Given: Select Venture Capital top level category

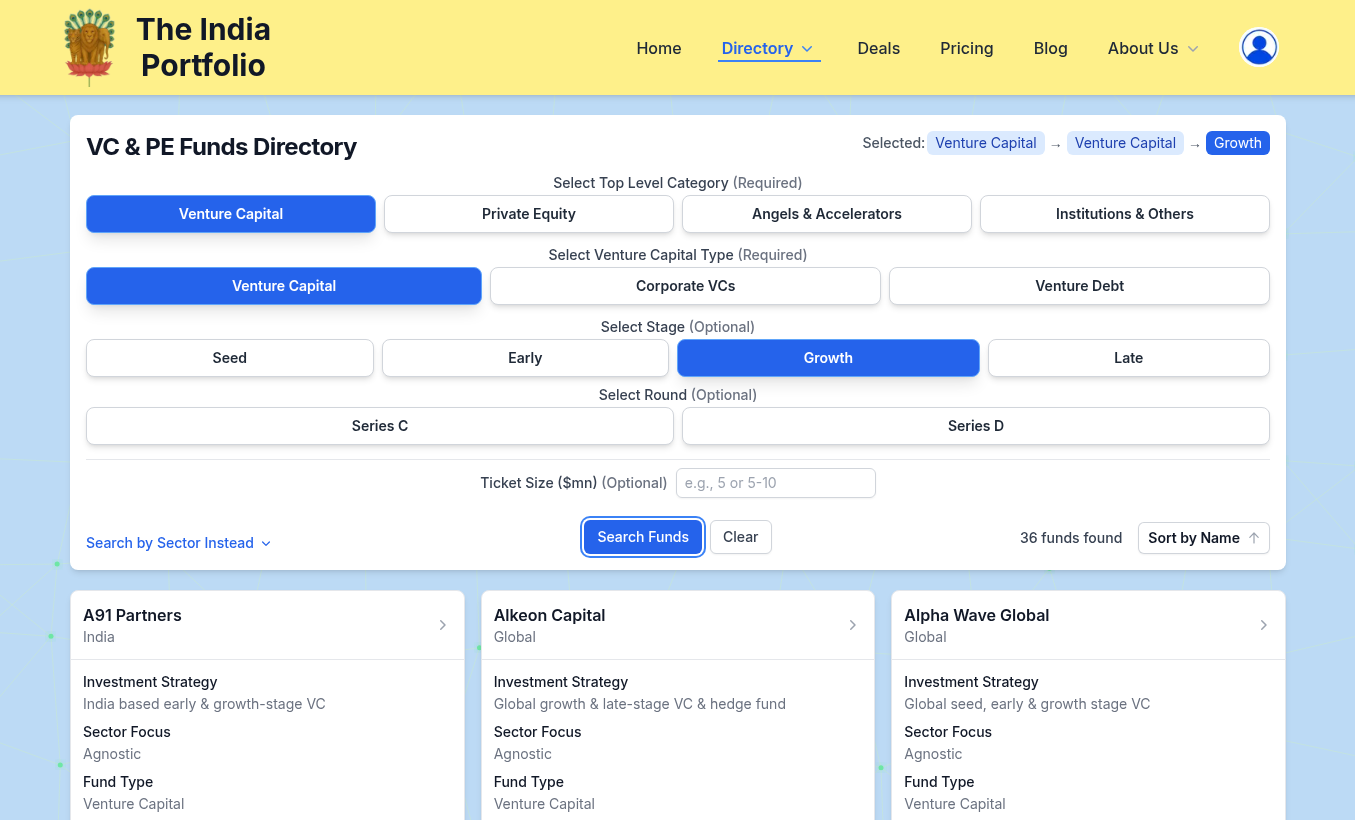Looking at the screenshot, I should [x=231, y=214].
